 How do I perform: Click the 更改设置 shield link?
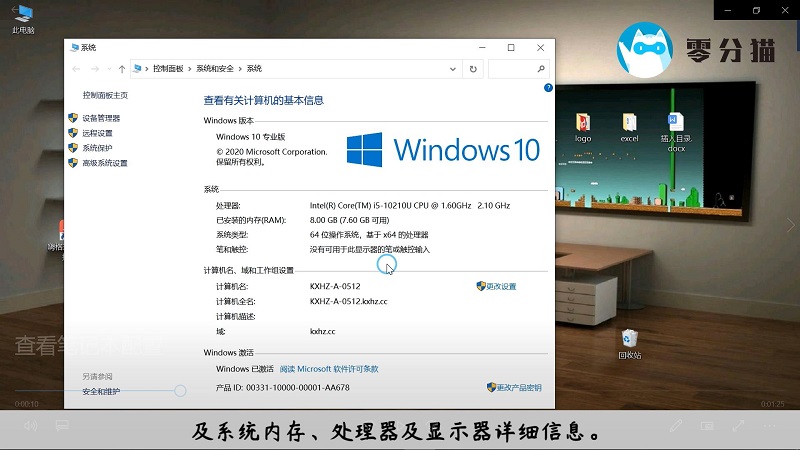click(501, 287)
